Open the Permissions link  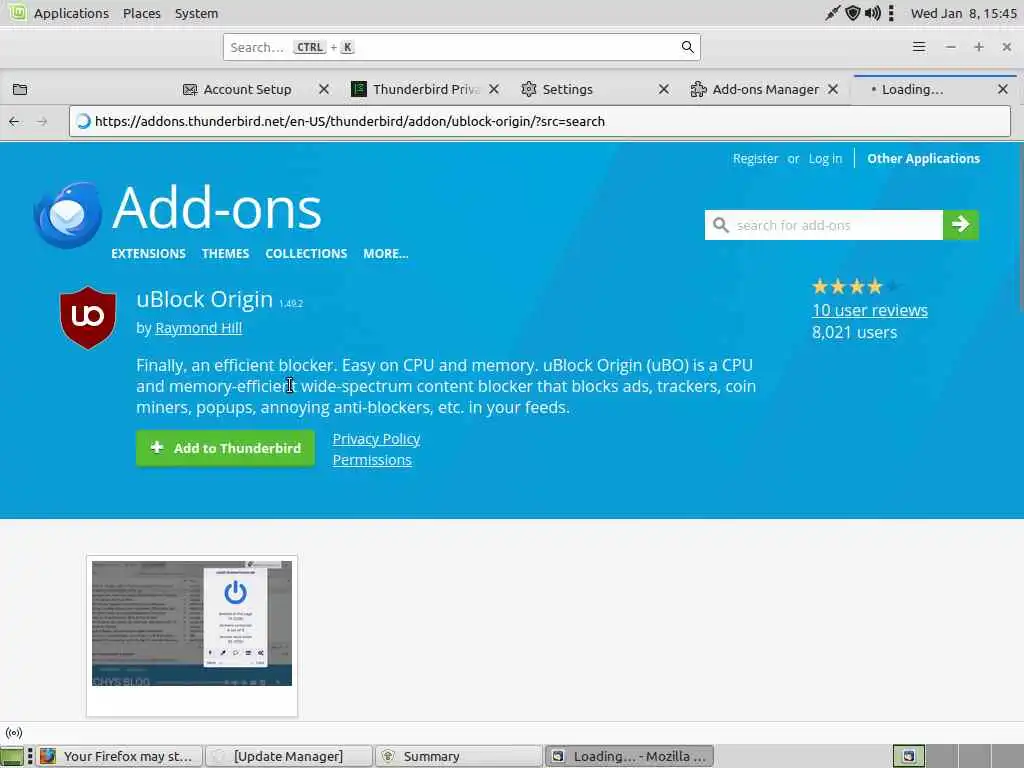pos(372,460)
